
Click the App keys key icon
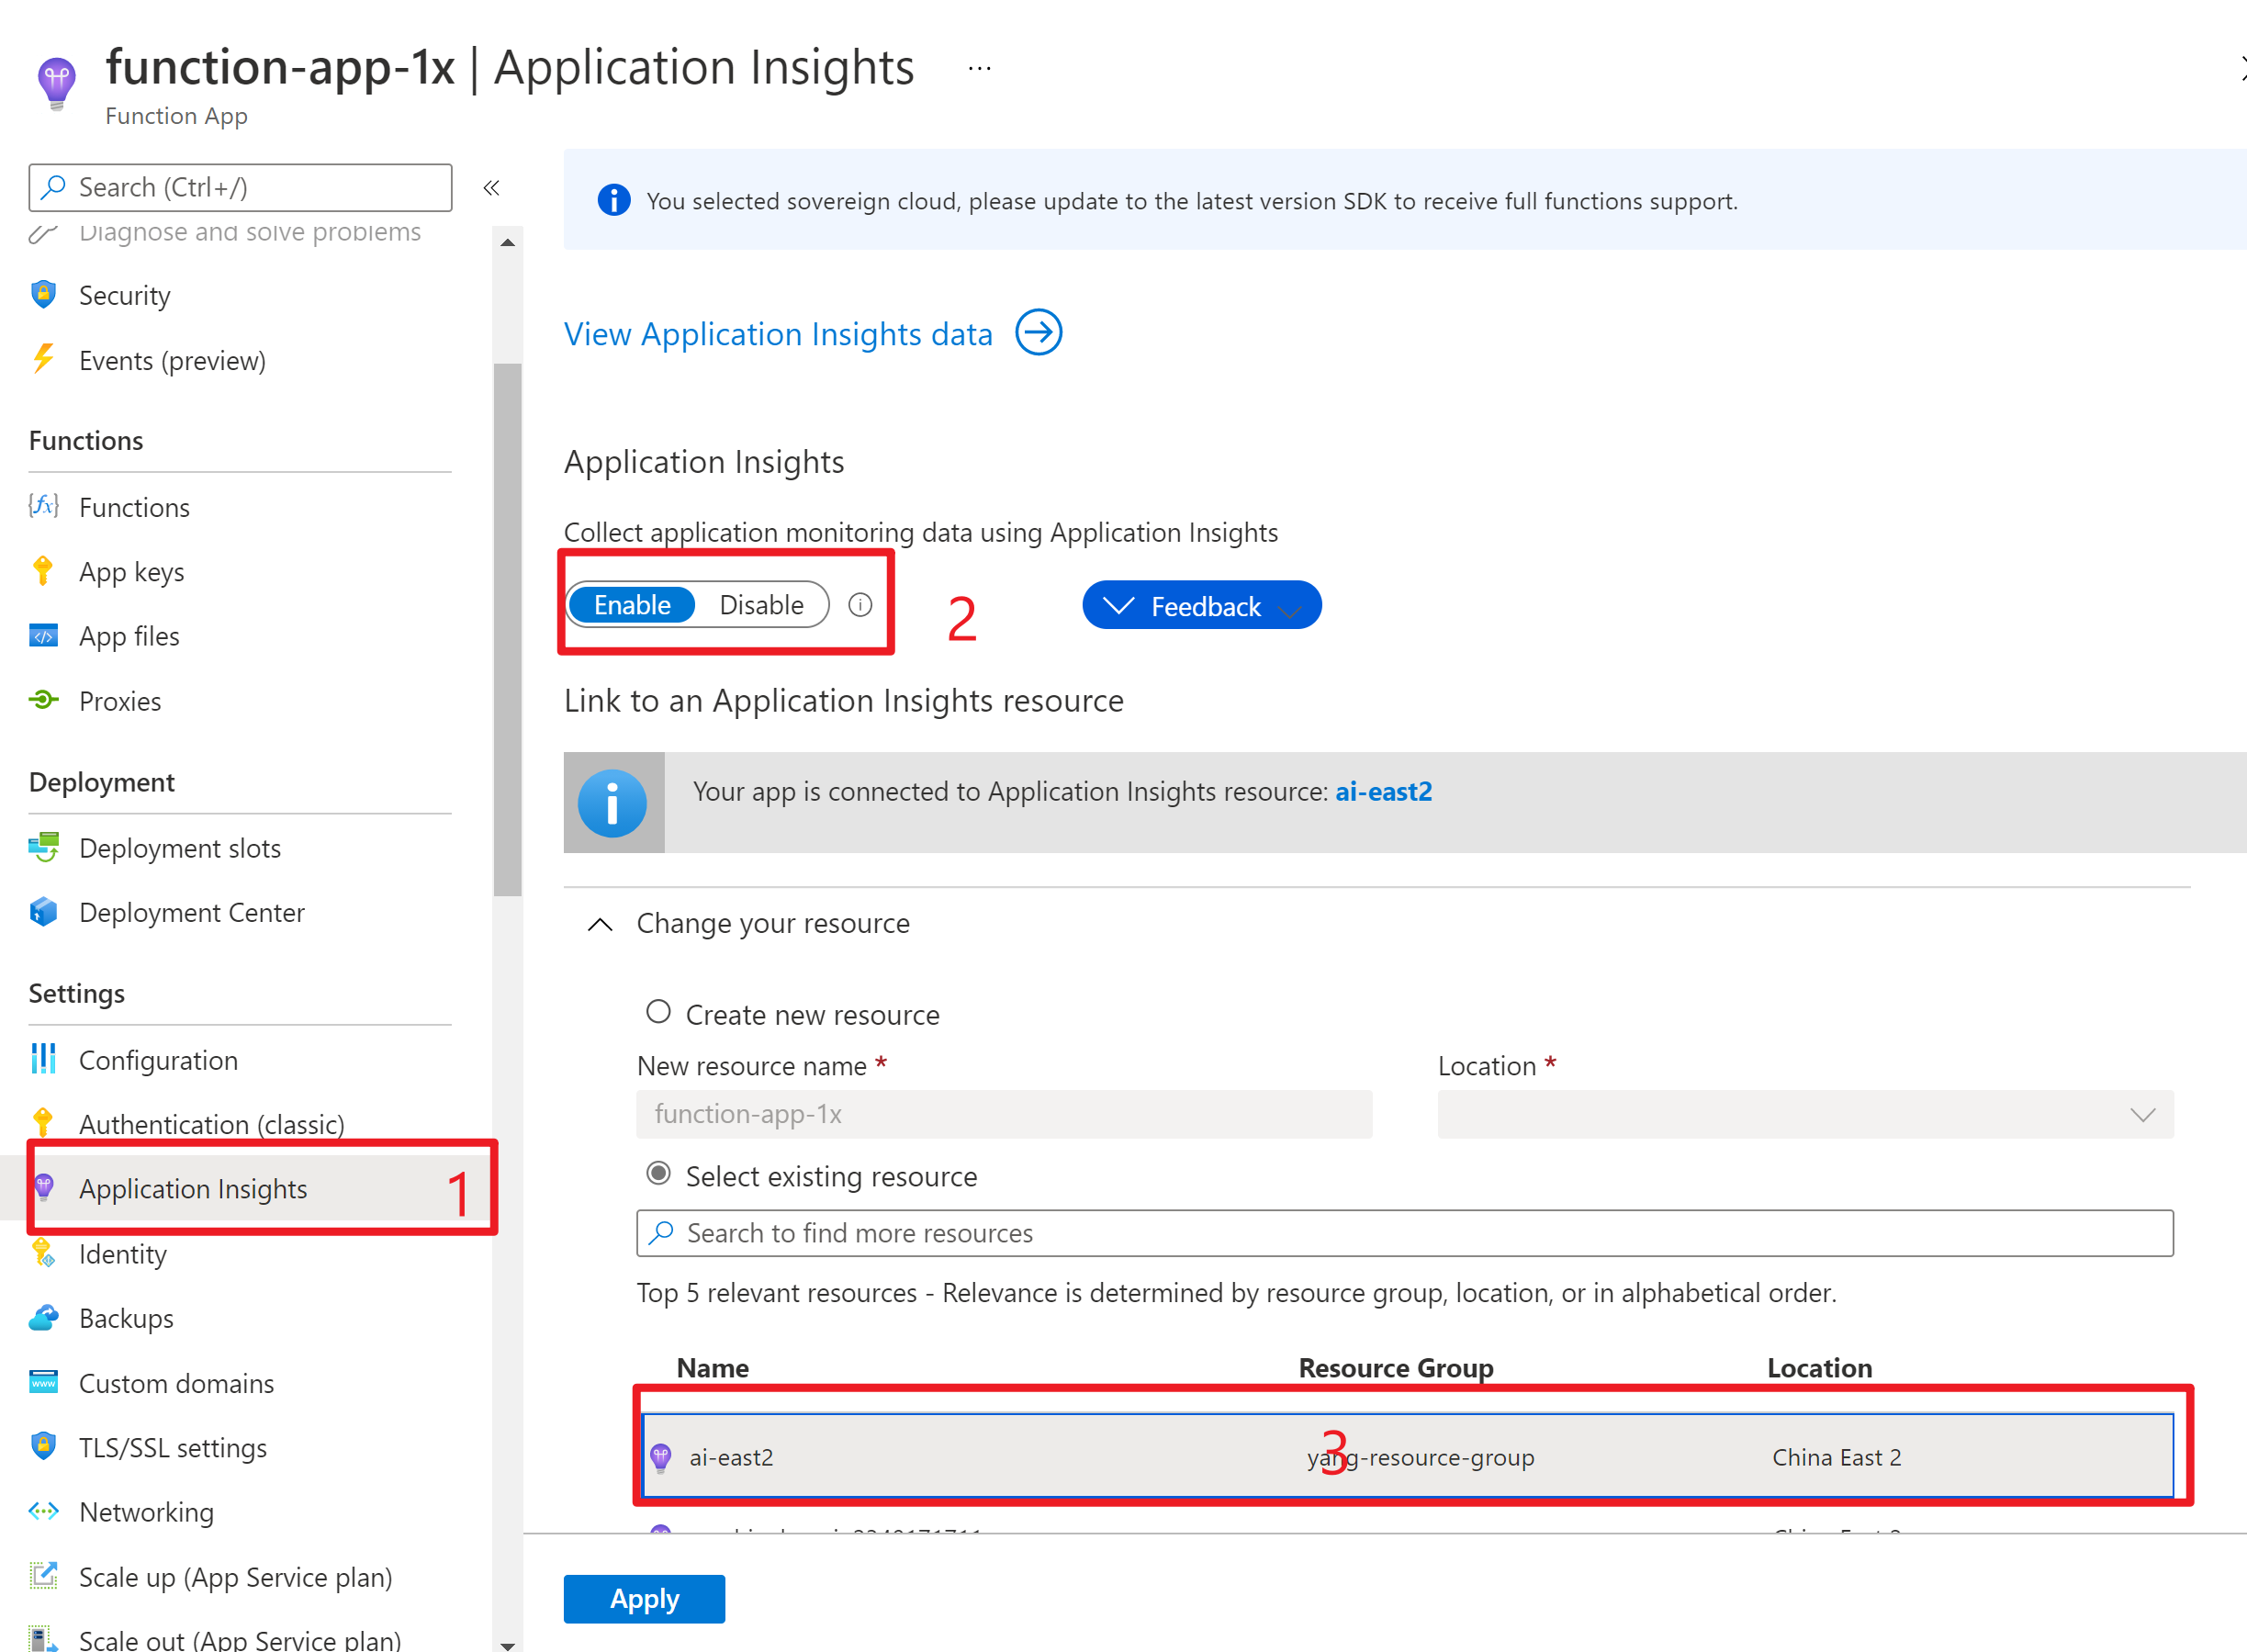click(x=43, y=571)
